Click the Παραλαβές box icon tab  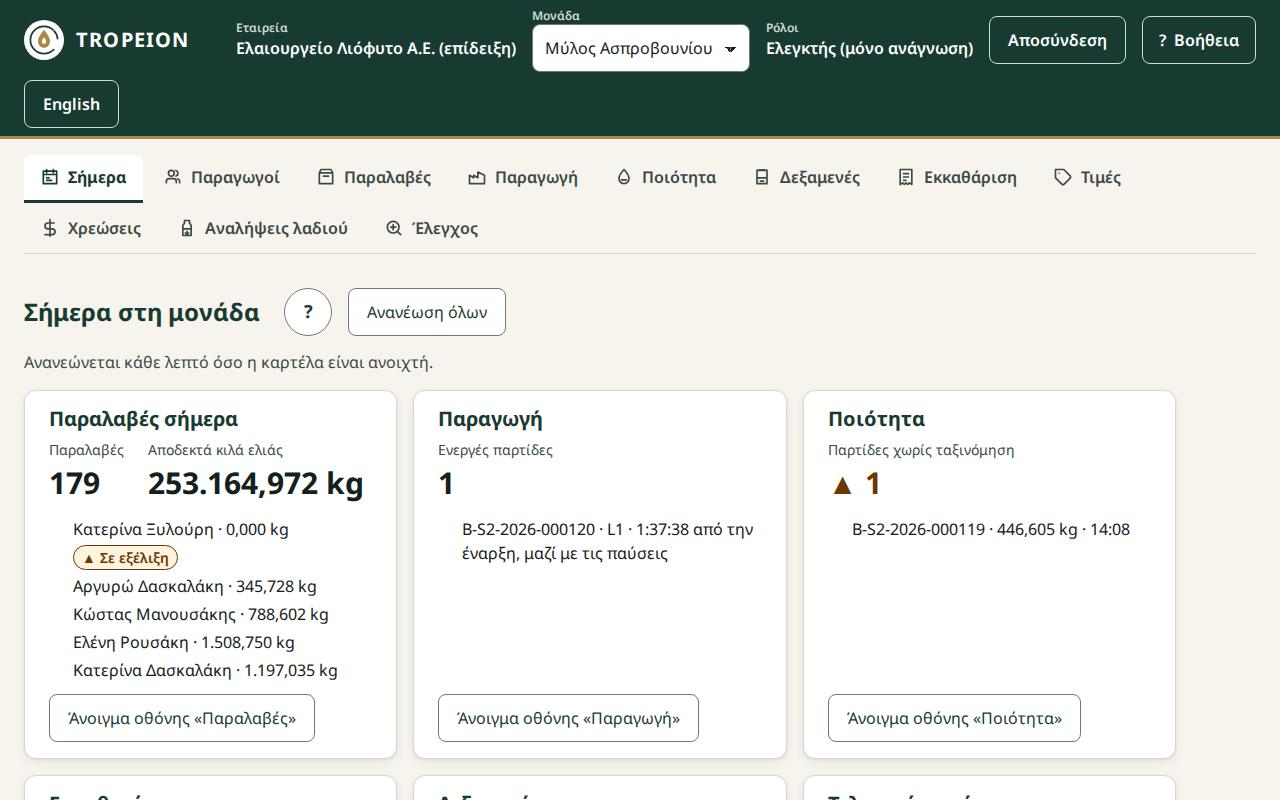(x=326, y=177)
